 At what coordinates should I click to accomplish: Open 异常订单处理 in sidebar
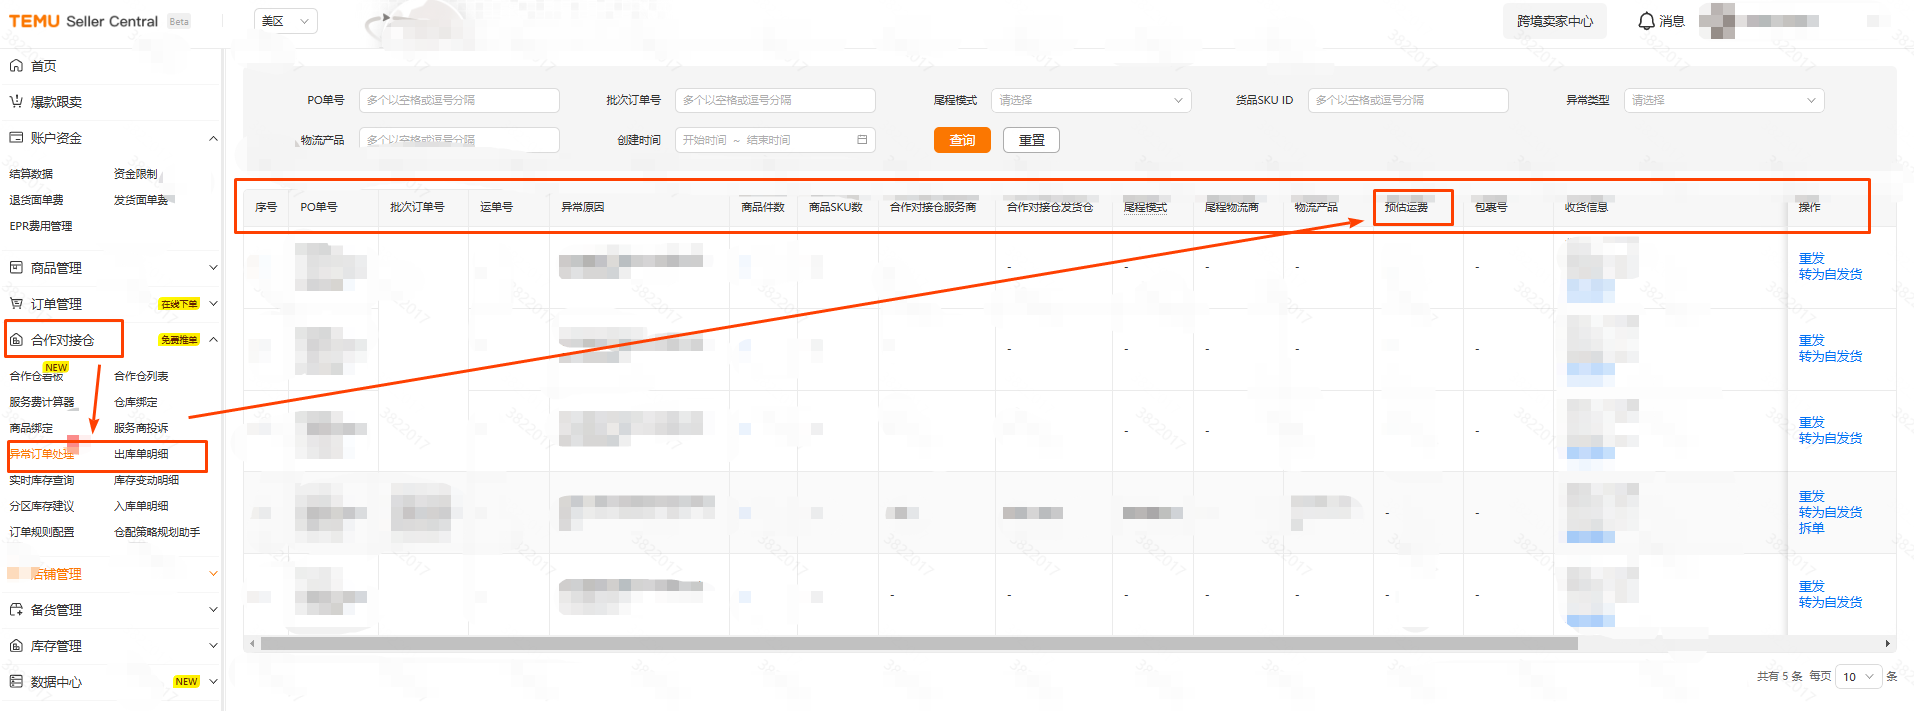pos(42,454)
